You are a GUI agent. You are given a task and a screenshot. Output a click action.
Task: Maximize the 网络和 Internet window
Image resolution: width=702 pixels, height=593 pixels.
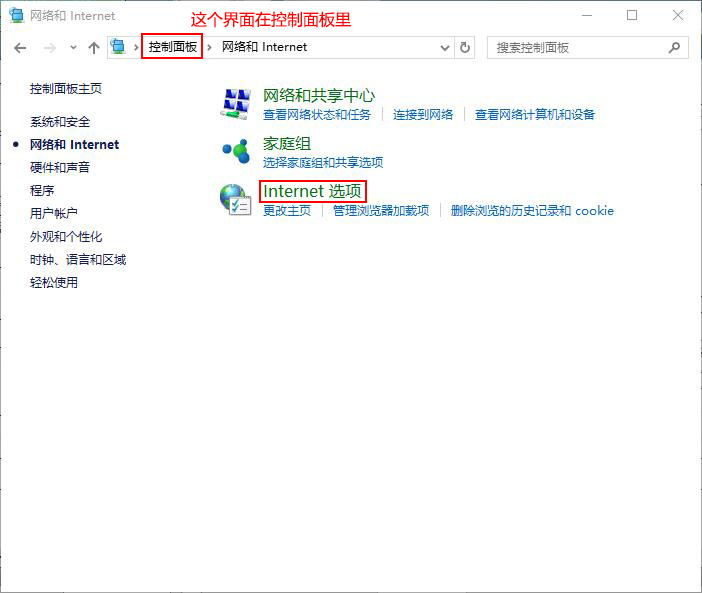[632, 16]
